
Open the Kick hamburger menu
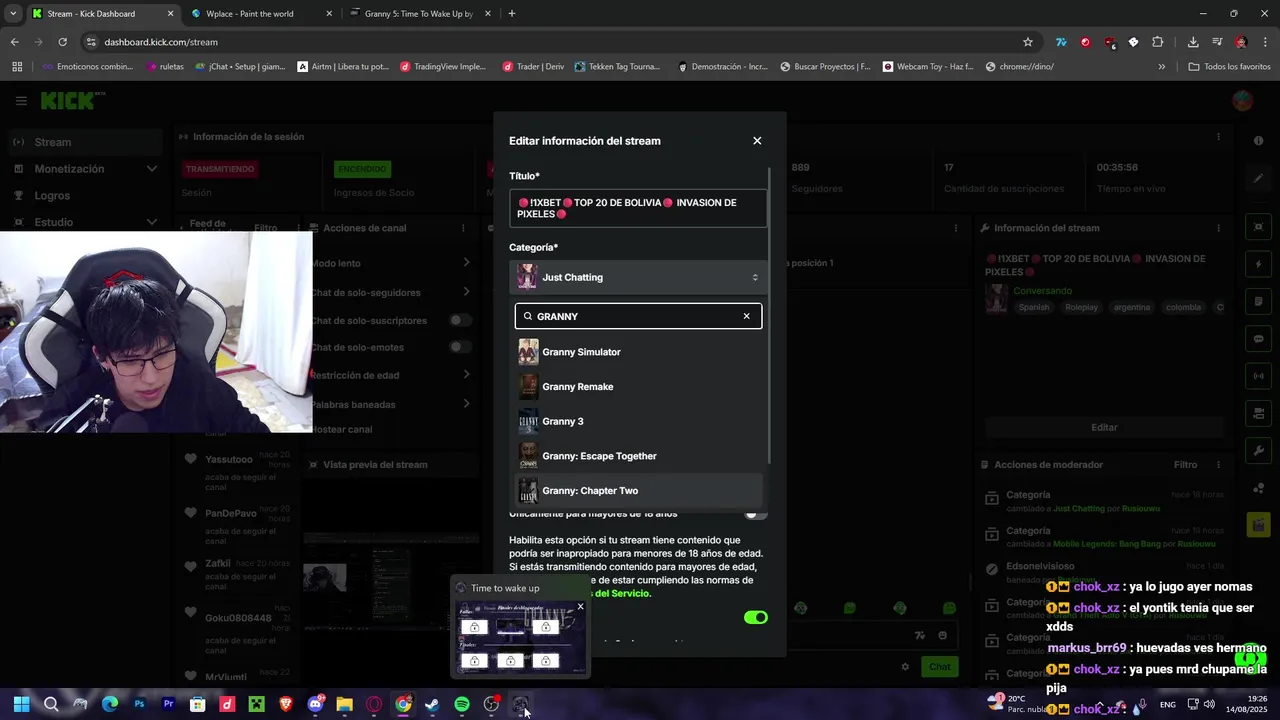point(21,101)
